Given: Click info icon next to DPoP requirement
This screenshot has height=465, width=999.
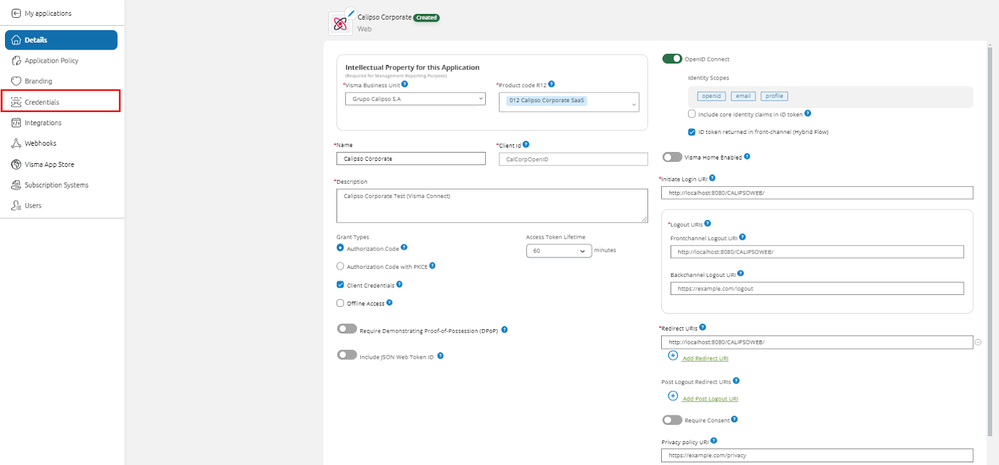Looking at the screenshot, I should coord(504,330).
